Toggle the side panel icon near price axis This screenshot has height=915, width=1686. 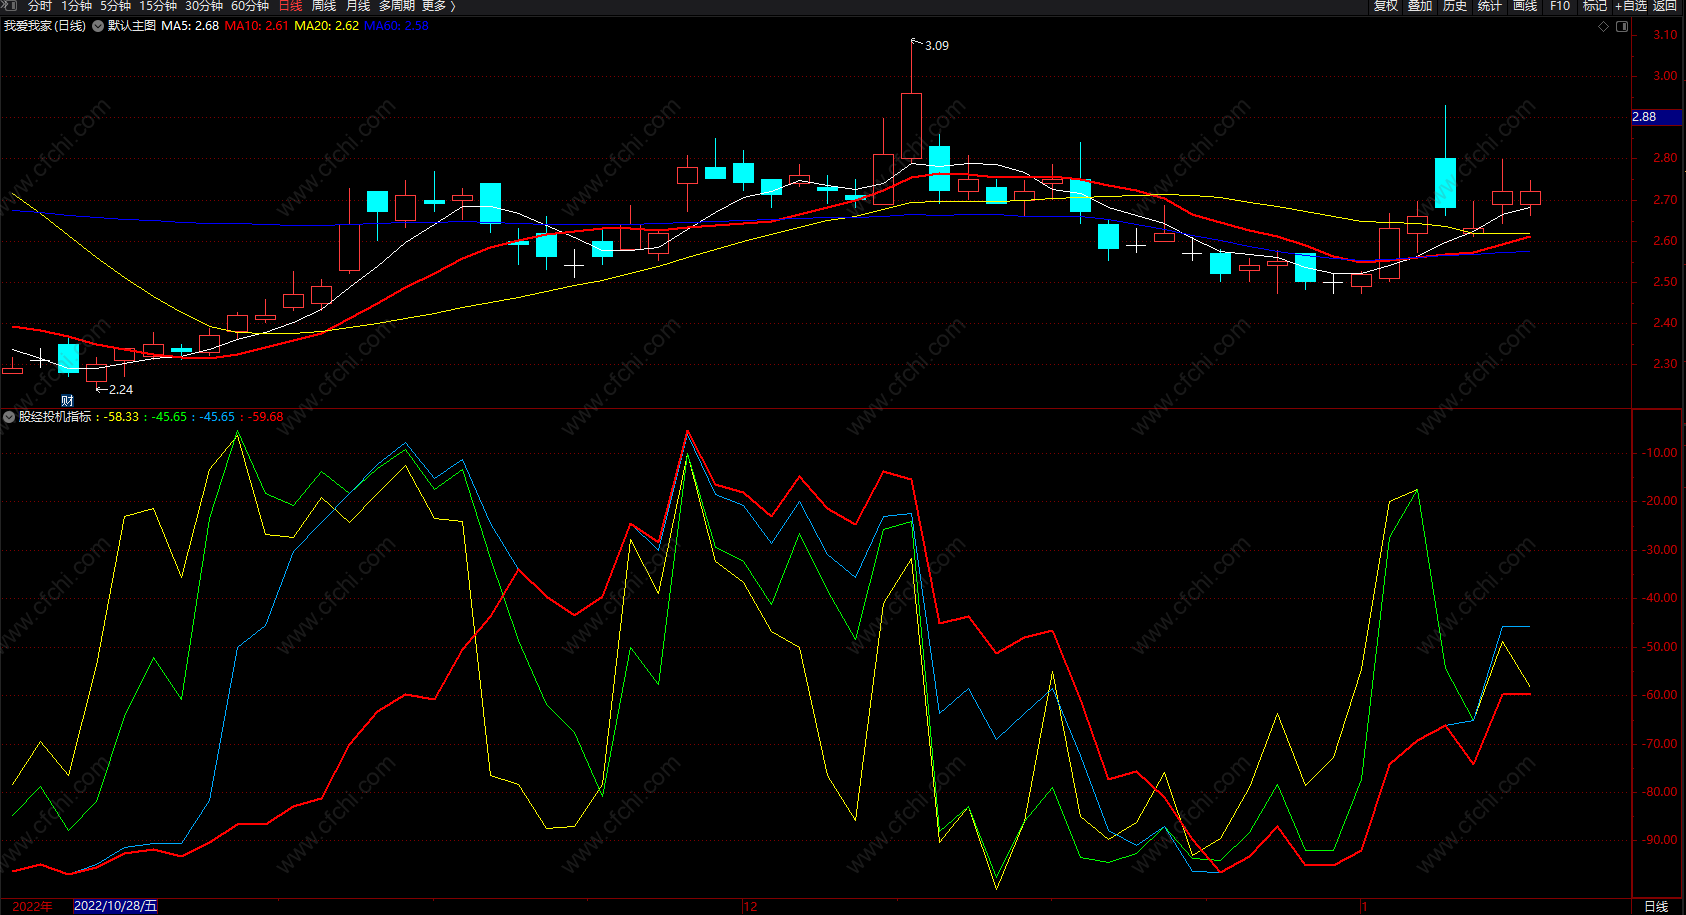point(1622,27)
